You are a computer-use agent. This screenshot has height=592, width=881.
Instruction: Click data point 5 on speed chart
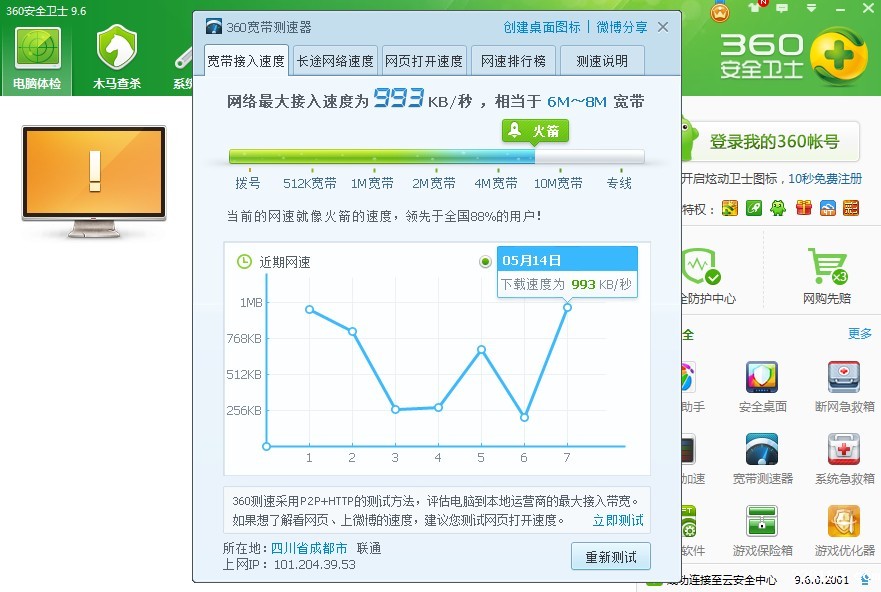click(481, 349)
